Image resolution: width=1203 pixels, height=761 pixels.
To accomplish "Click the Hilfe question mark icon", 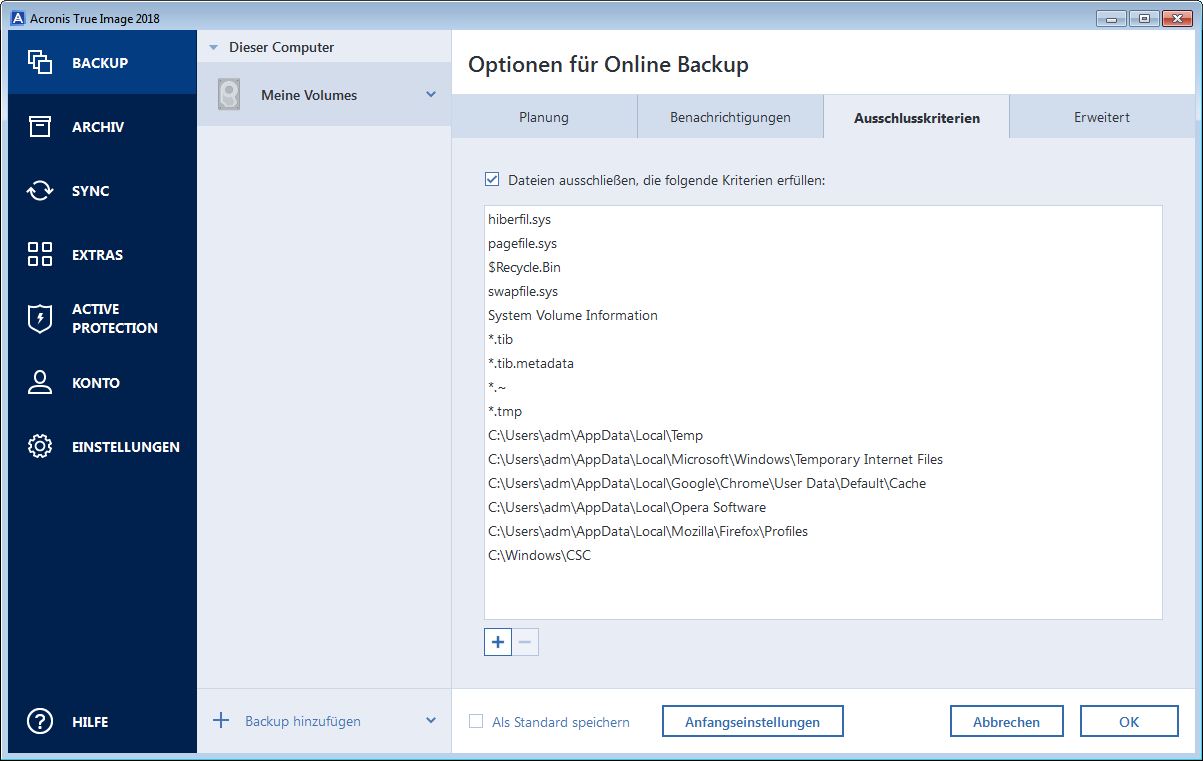I will [40, 721].
